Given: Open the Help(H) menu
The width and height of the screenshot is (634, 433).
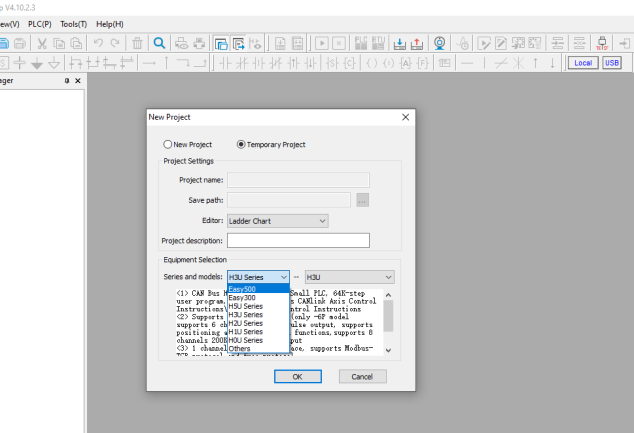Looking at the screenshot, I should tap(110, 24).
